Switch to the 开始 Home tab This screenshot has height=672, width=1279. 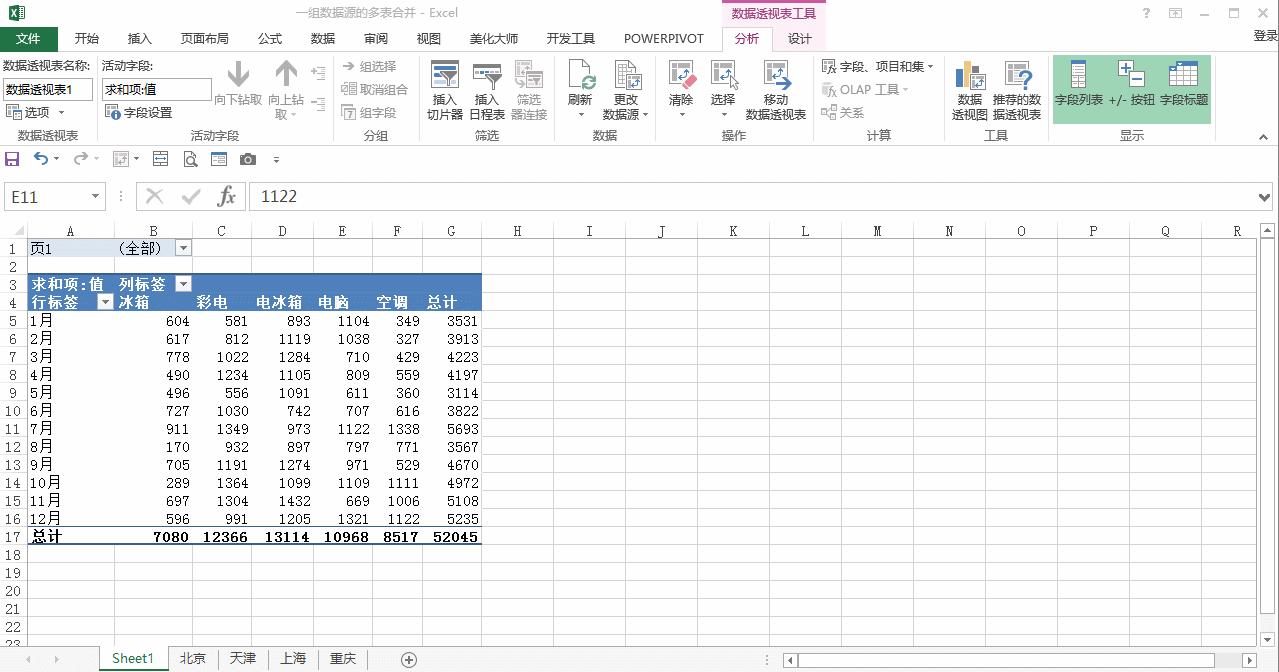click(x=87, y=39)
